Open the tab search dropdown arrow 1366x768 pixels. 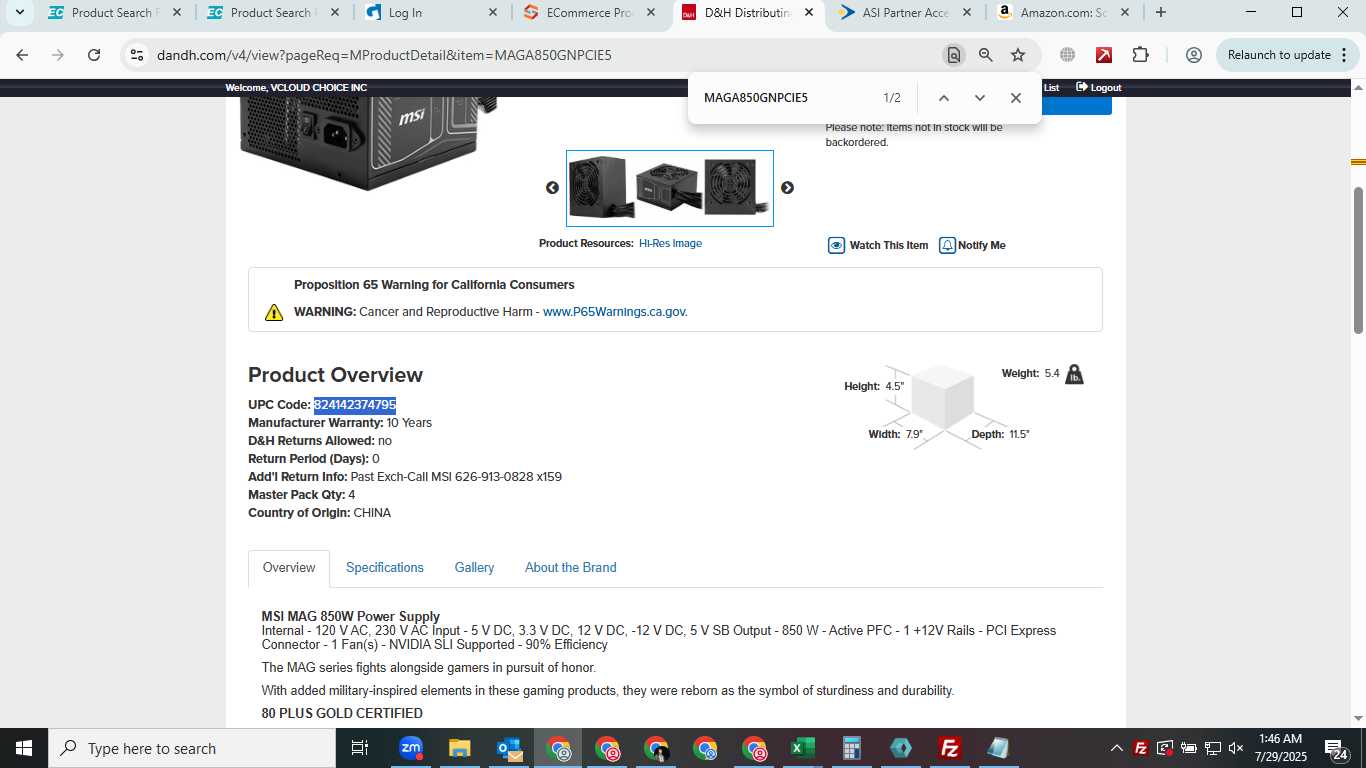[19, 13]
